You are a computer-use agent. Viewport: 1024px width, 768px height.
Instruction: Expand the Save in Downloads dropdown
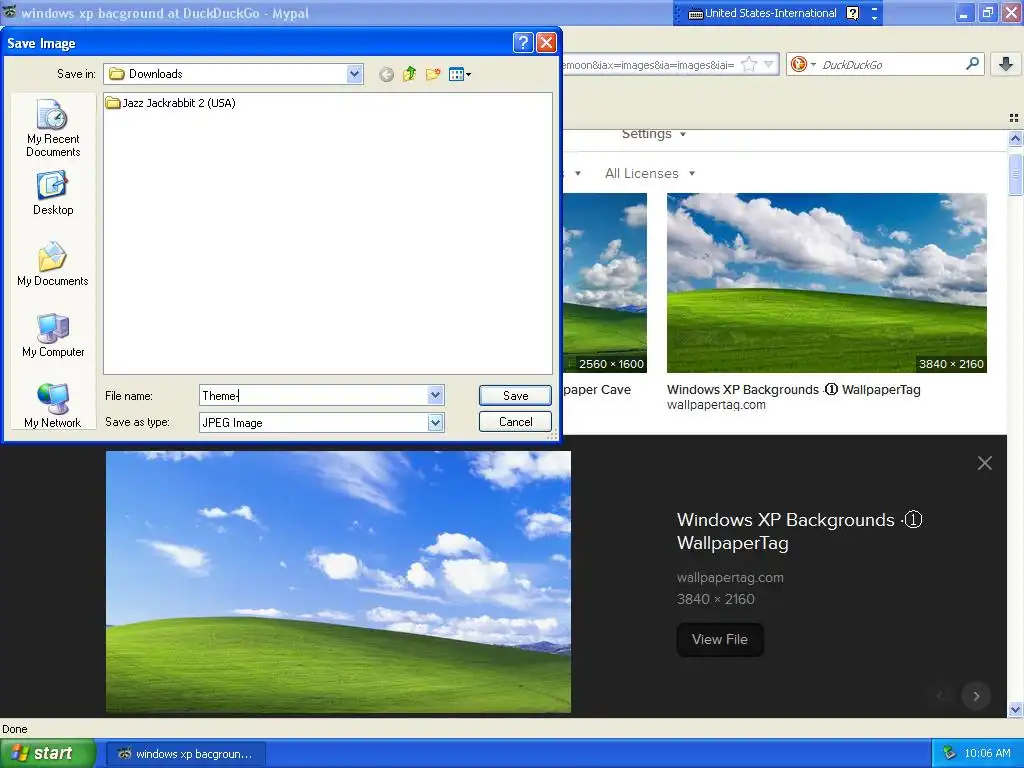coord(355,74)
